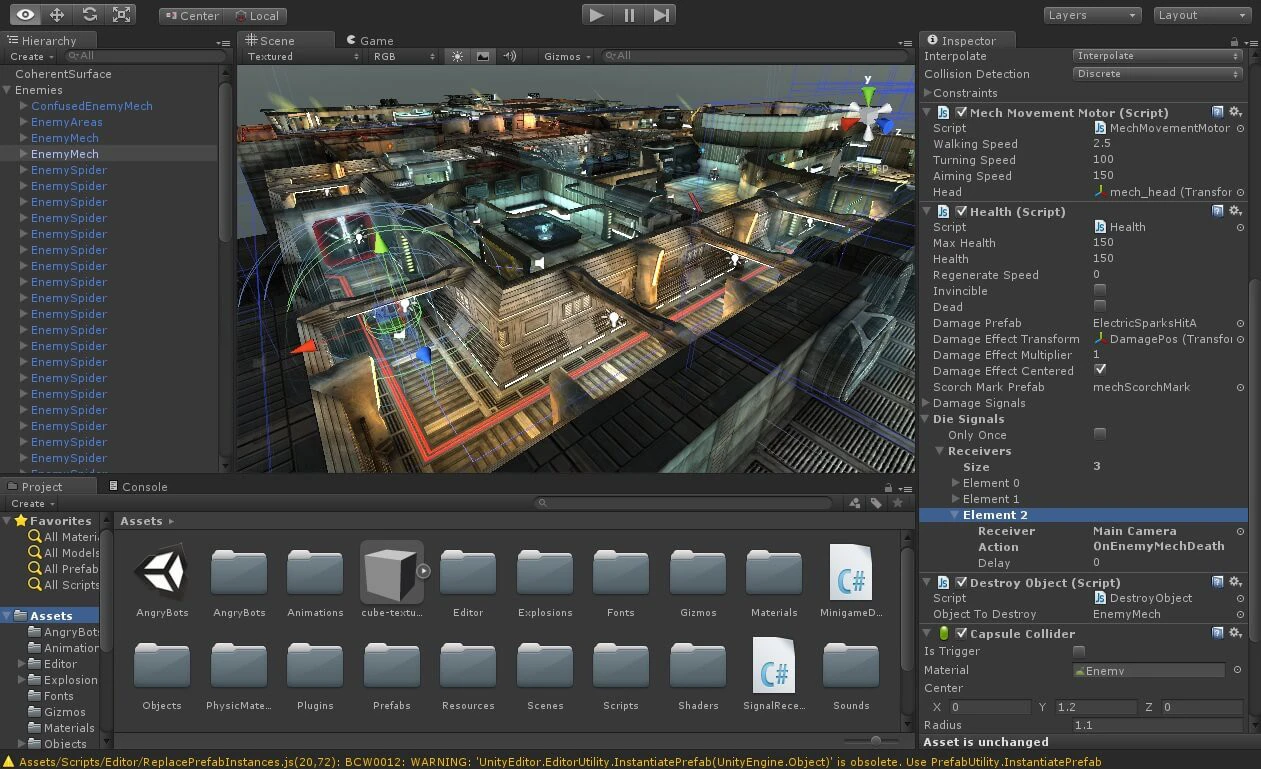Toggle scene lighting with the sun icon
The height and width of the screenshot is (769, 1261).
[x=456, y=56]
